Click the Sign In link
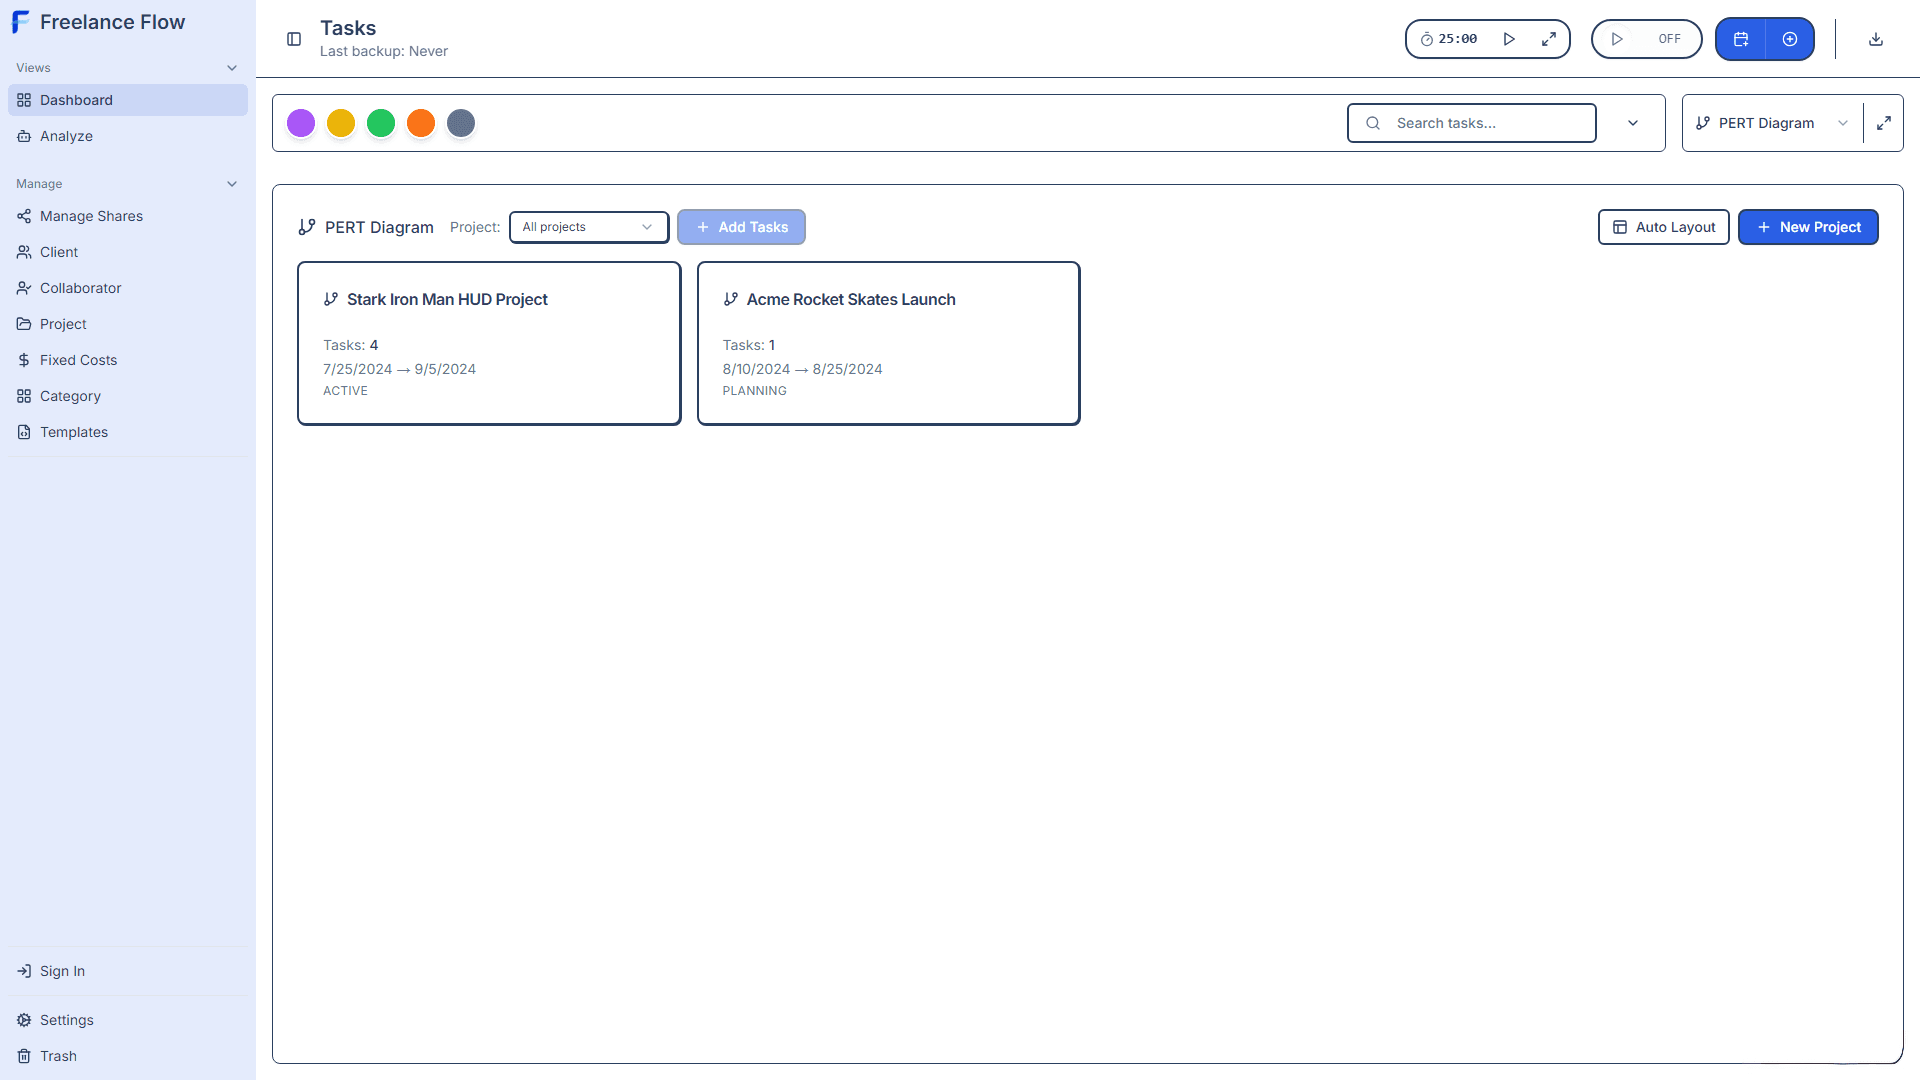This screenshot has width=1920, height=1080. (x=128, y=971)
